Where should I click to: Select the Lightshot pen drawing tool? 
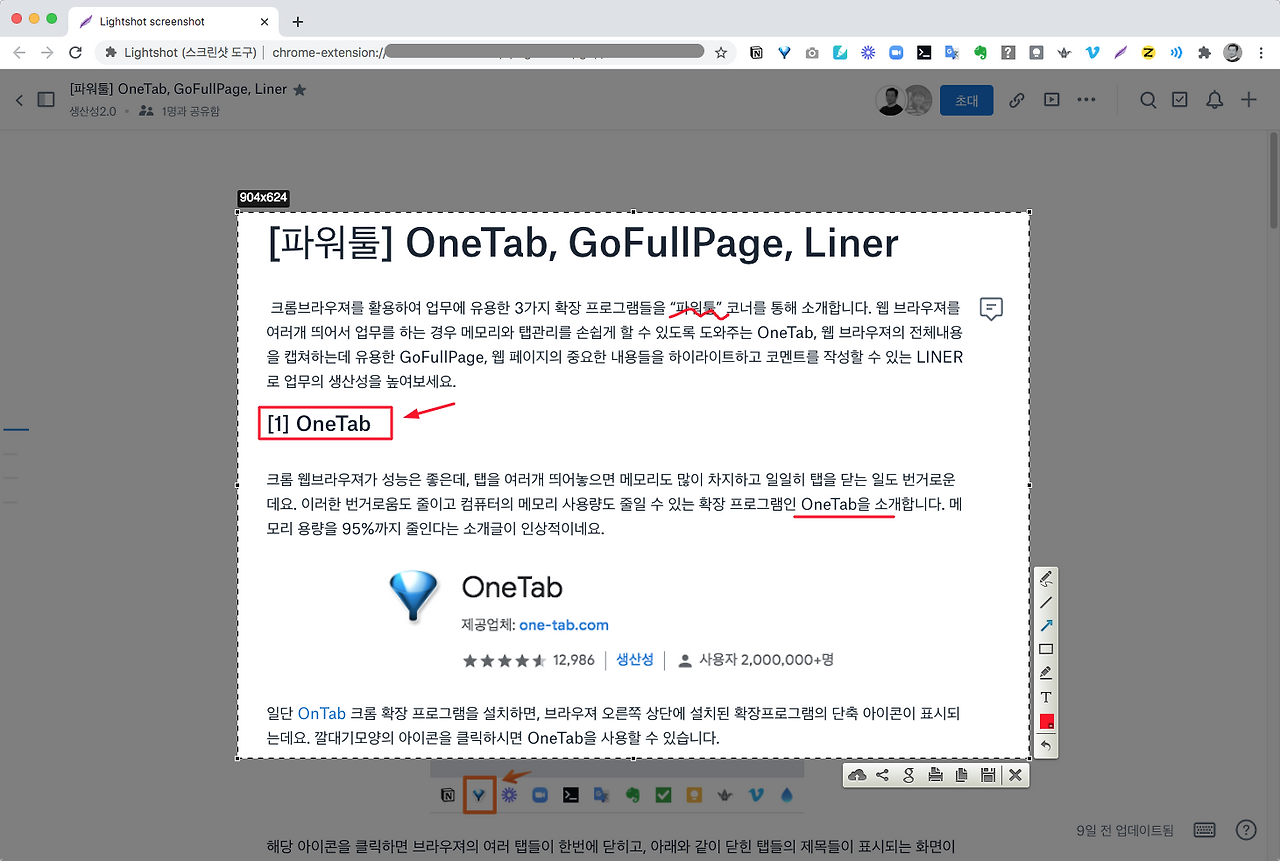click(1046, 579)
